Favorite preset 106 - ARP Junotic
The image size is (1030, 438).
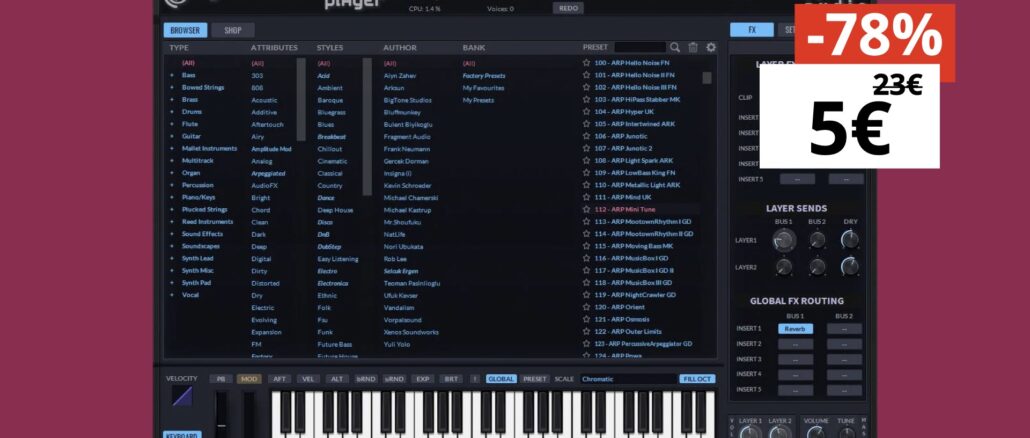[586, 136]
